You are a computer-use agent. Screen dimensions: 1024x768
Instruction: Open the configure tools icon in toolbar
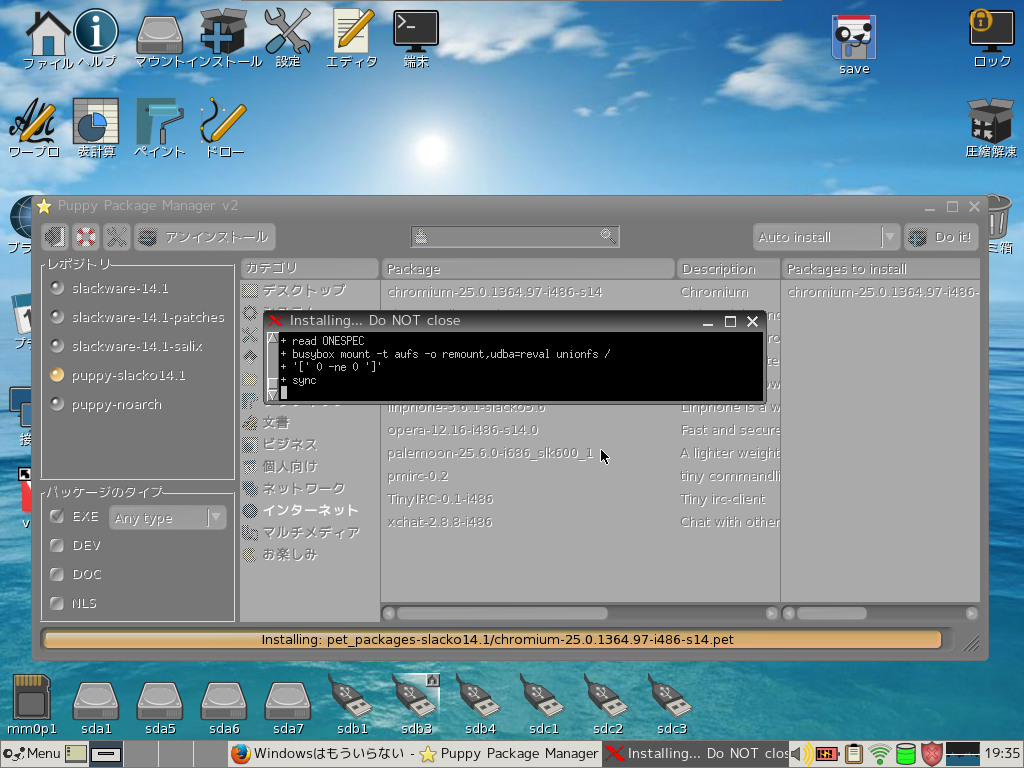tap(117, 236)
